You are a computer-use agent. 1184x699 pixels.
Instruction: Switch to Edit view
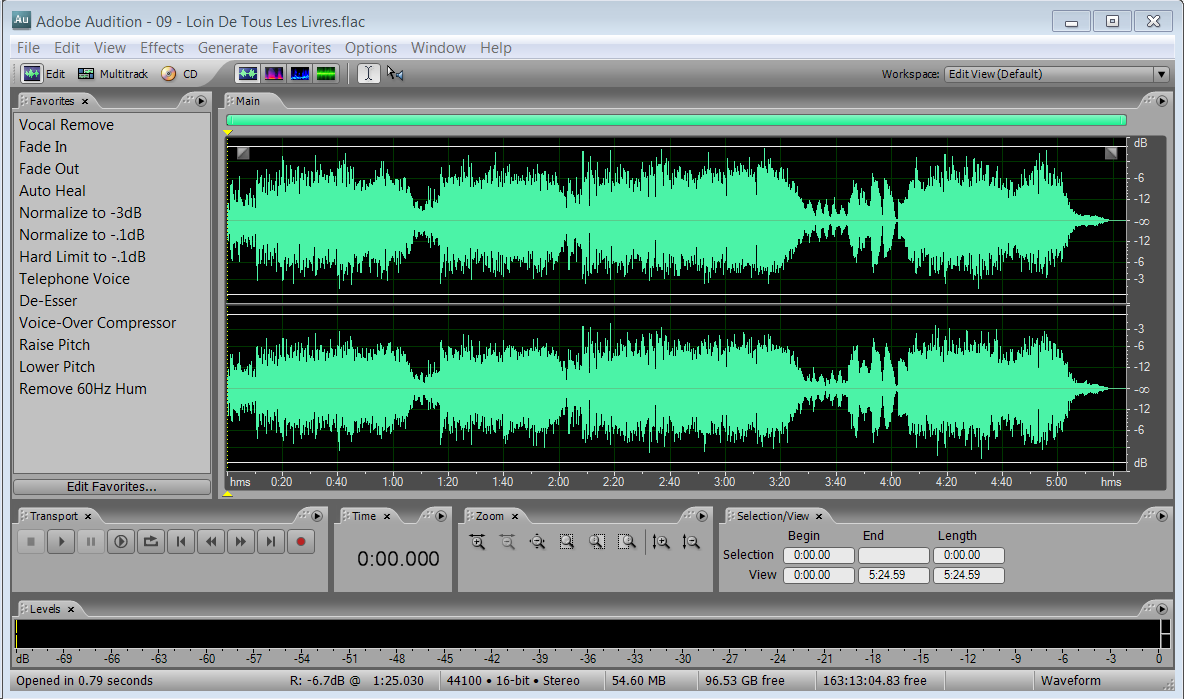click(44, 74)
